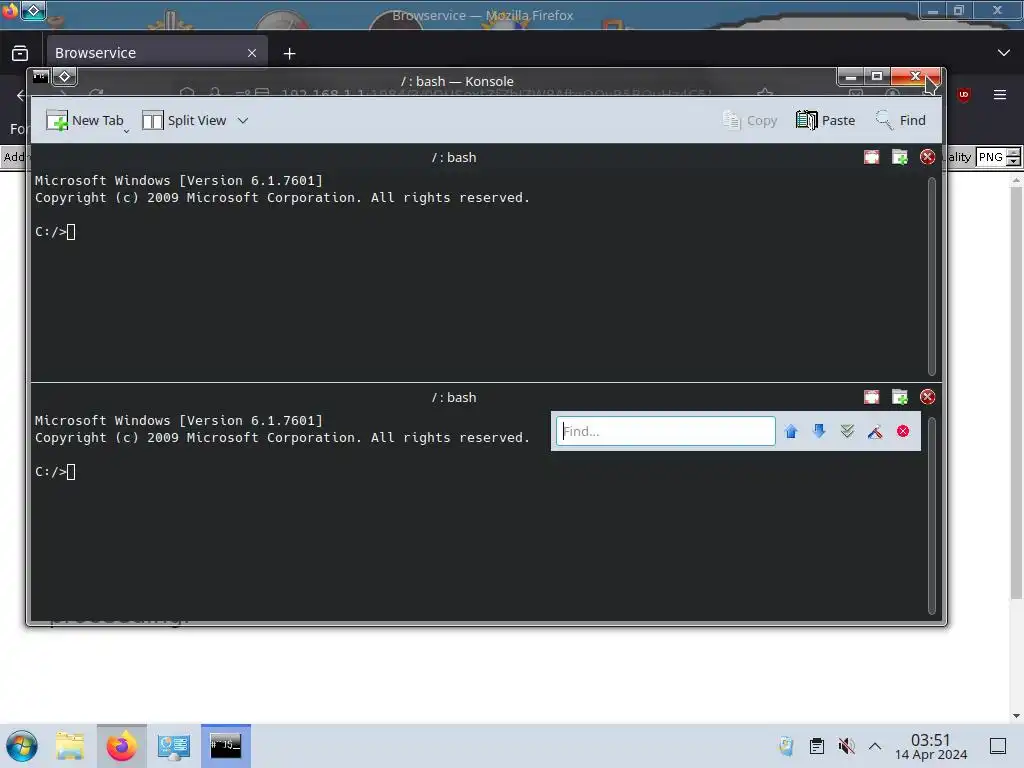The height and width of the screenshot is (768, 1024).
Task: Open Firefox hamburger application menu
Action: [x=1000, y=95]
